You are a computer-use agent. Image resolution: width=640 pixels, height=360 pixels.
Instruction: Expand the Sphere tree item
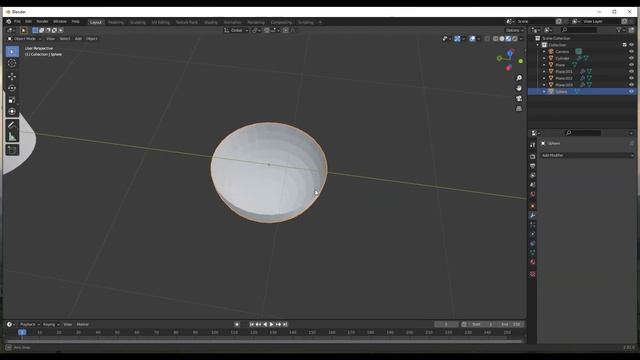pyautogui.click(x=544, y=92)
